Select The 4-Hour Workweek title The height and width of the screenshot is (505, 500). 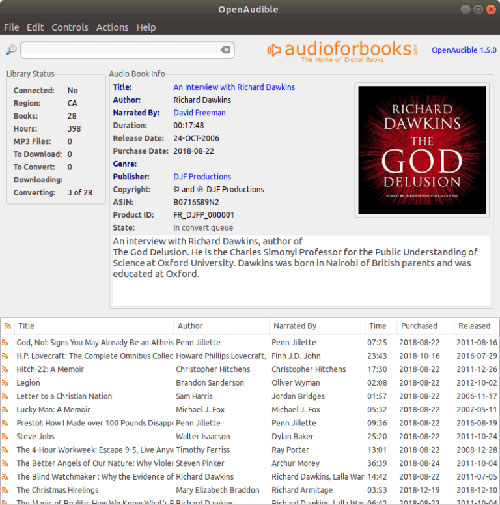point(95,450)
